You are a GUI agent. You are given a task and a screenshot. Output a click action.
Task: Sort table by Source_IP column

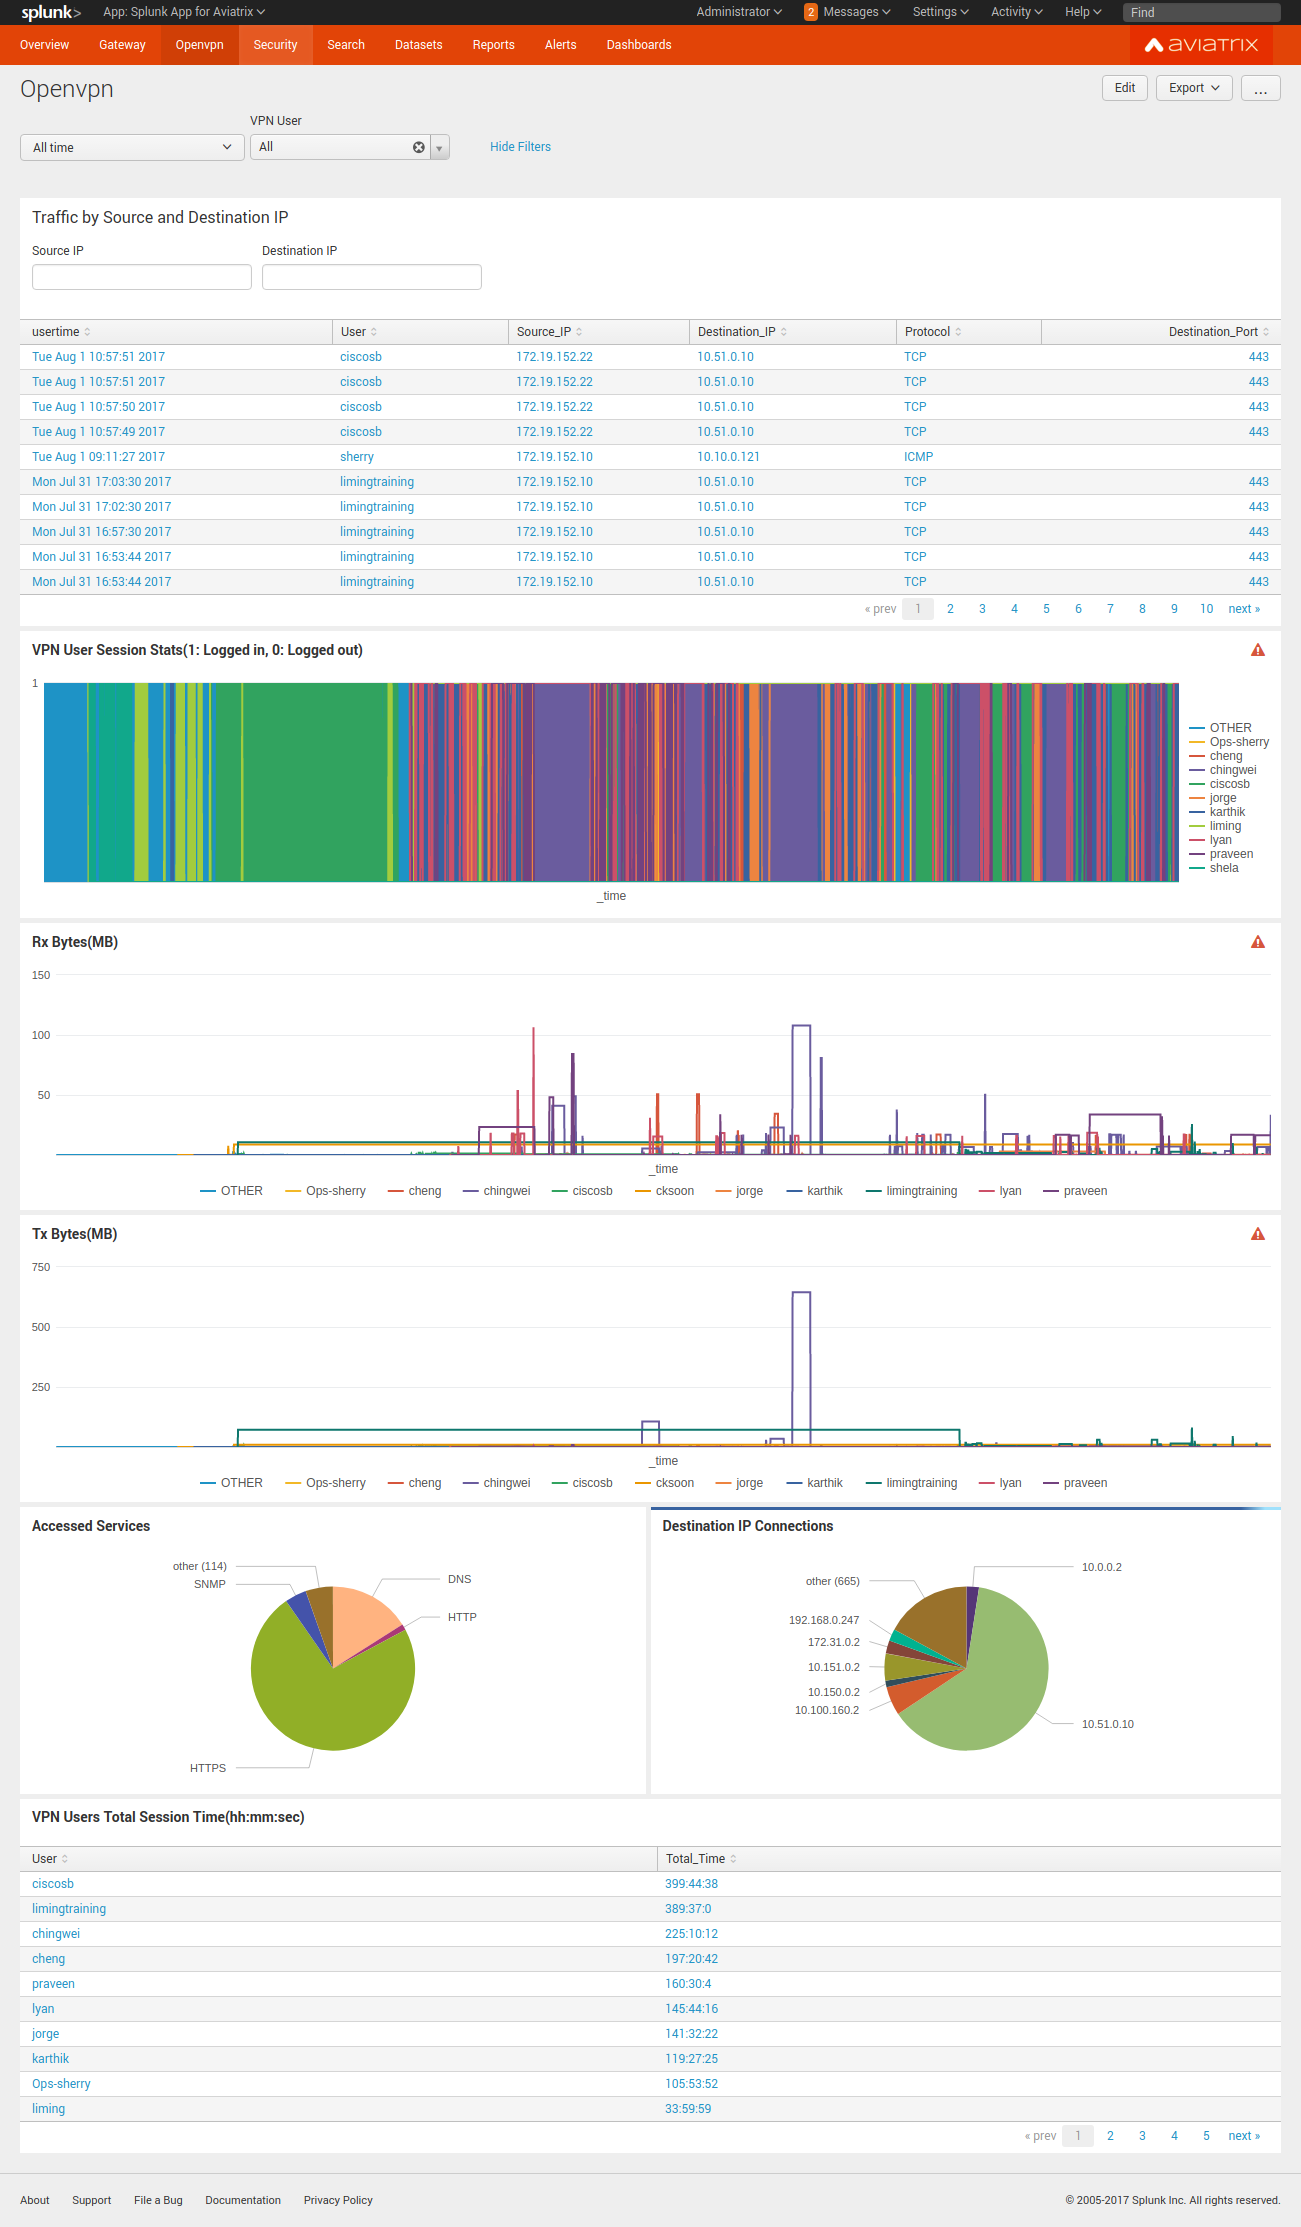coord(549,332)
